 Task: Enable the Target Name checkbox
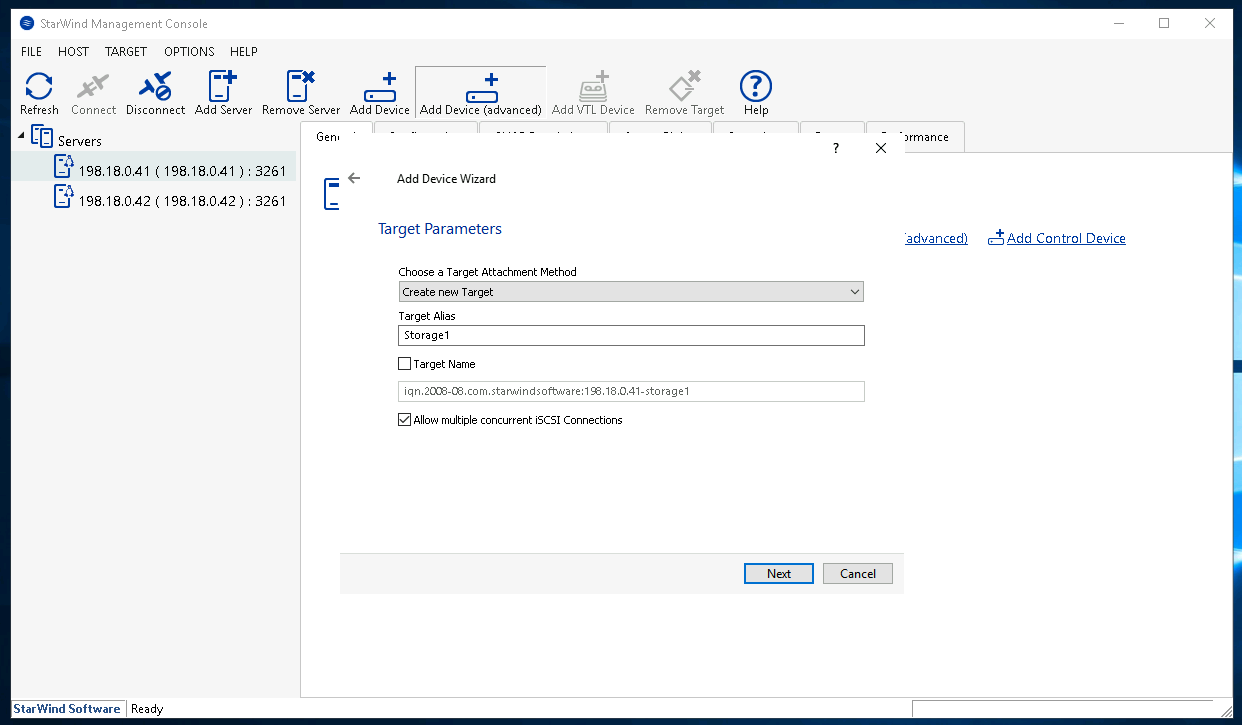tap(405, 364)
